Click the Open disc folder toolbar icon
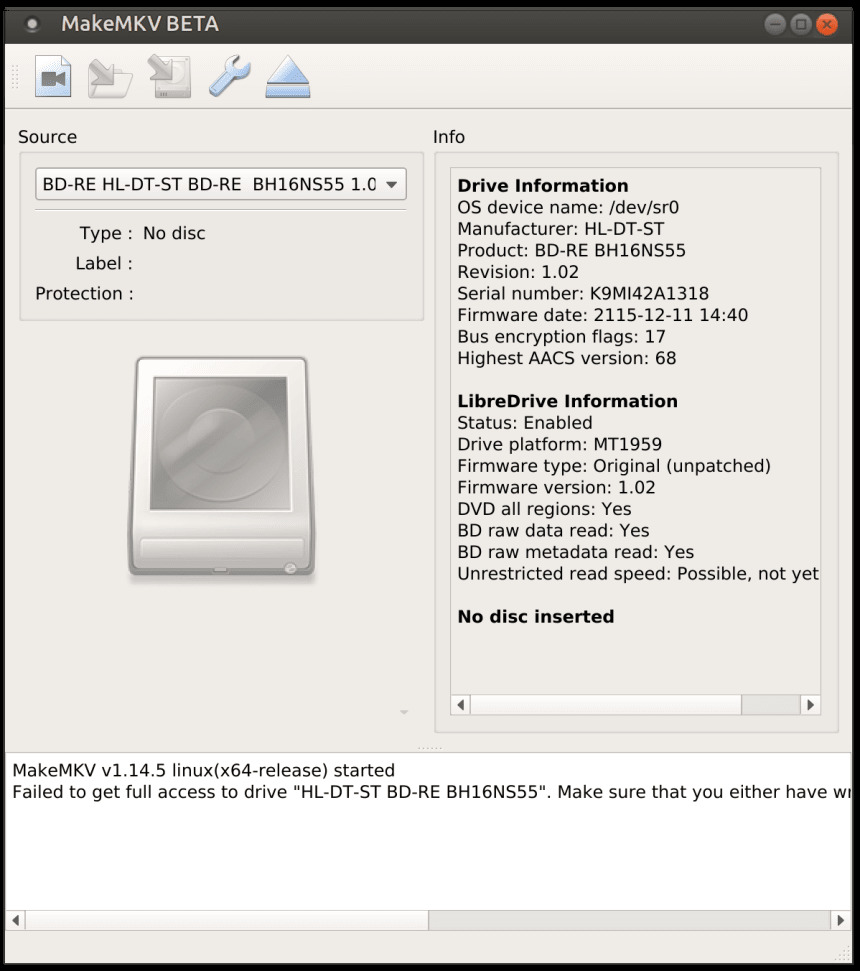Viewport: 860px width, 971px height. 110,77
